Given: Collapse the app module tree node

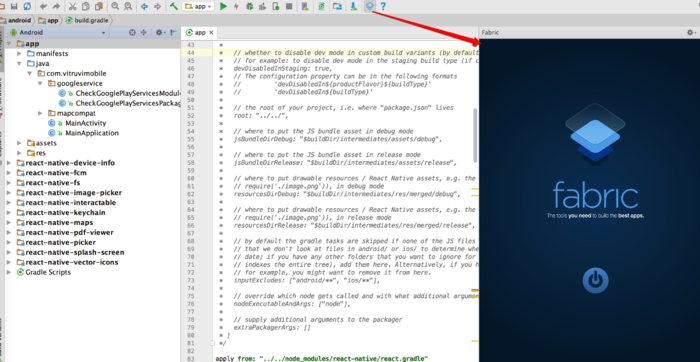Looking at the screenshot, I should (9, 44).
